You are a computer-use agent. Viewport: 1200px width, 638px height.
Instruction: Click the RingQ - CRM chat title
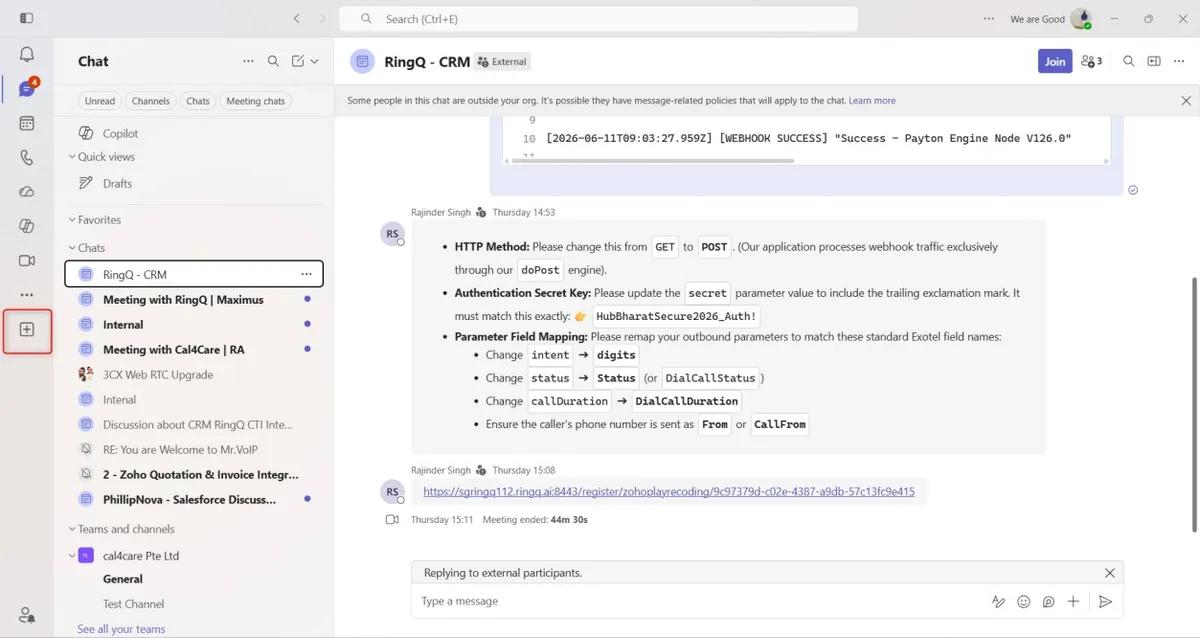[x=427, y=61]
